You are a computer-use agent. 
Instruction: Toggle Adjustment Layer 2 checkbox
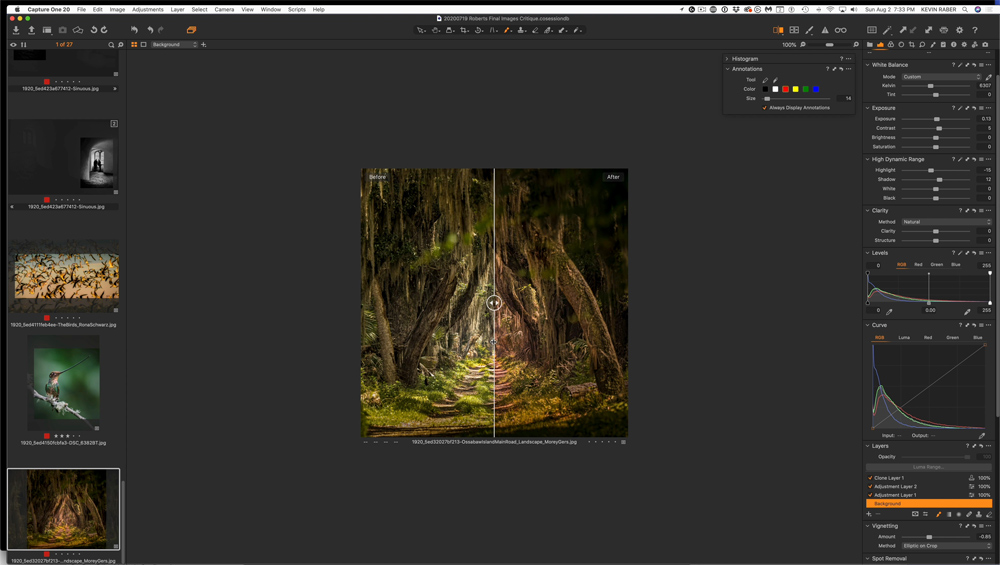coord(870,487)
